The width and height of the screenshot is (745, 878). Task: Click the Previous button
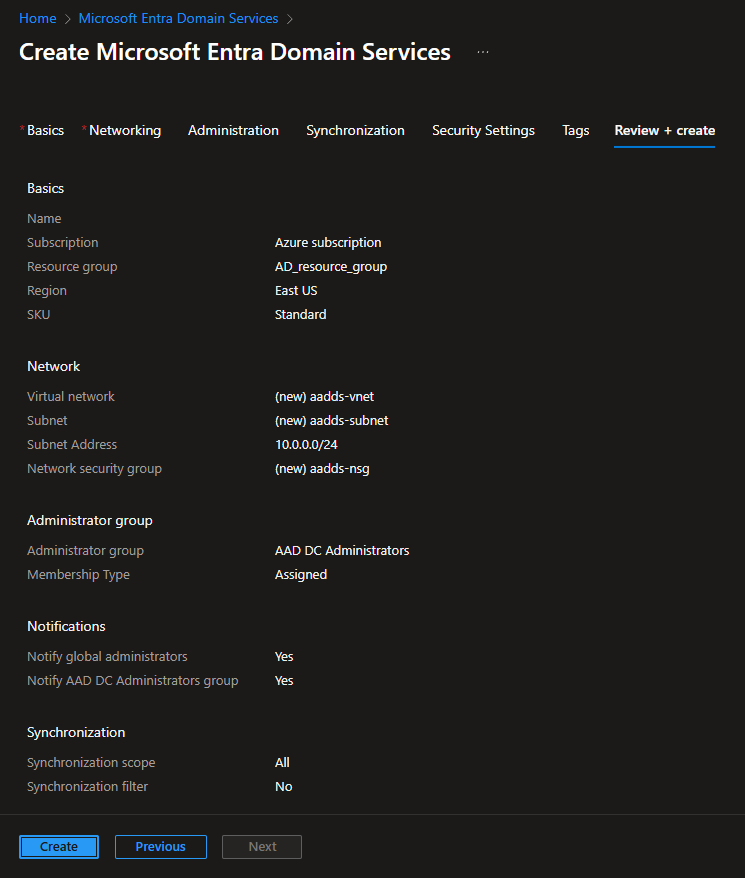[160, 846]
